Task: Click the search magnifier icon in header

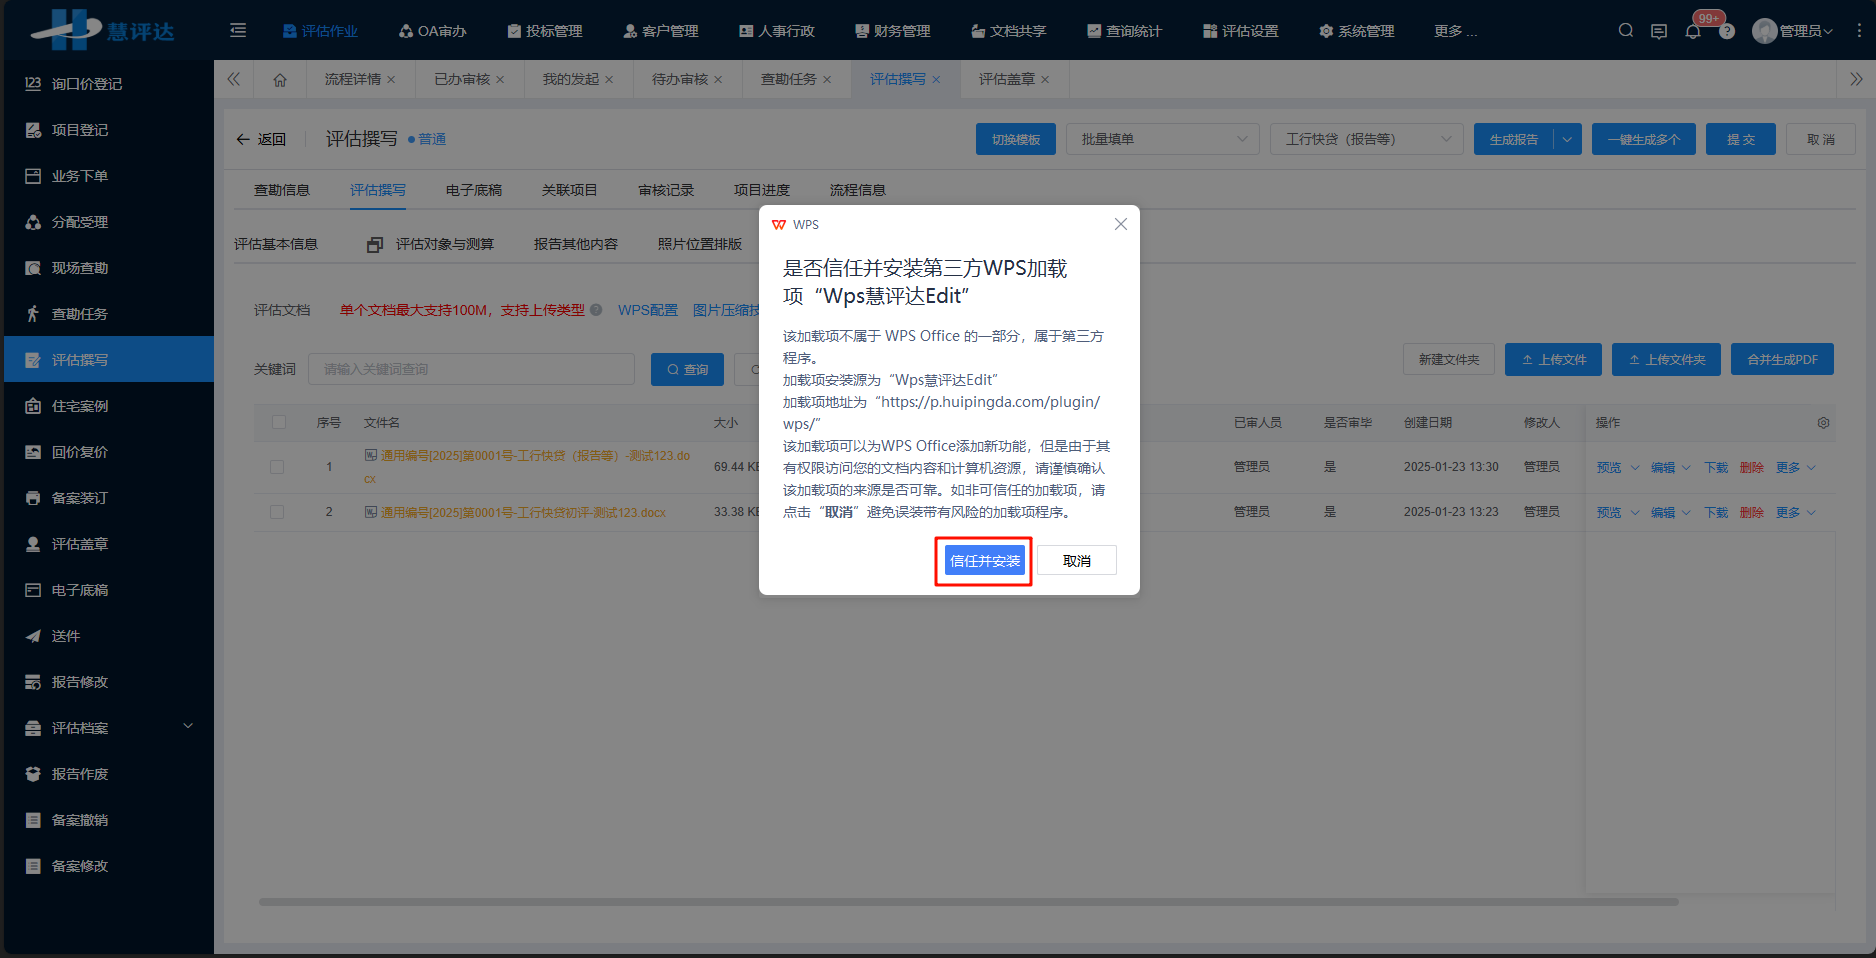Action: point(1626,31)
